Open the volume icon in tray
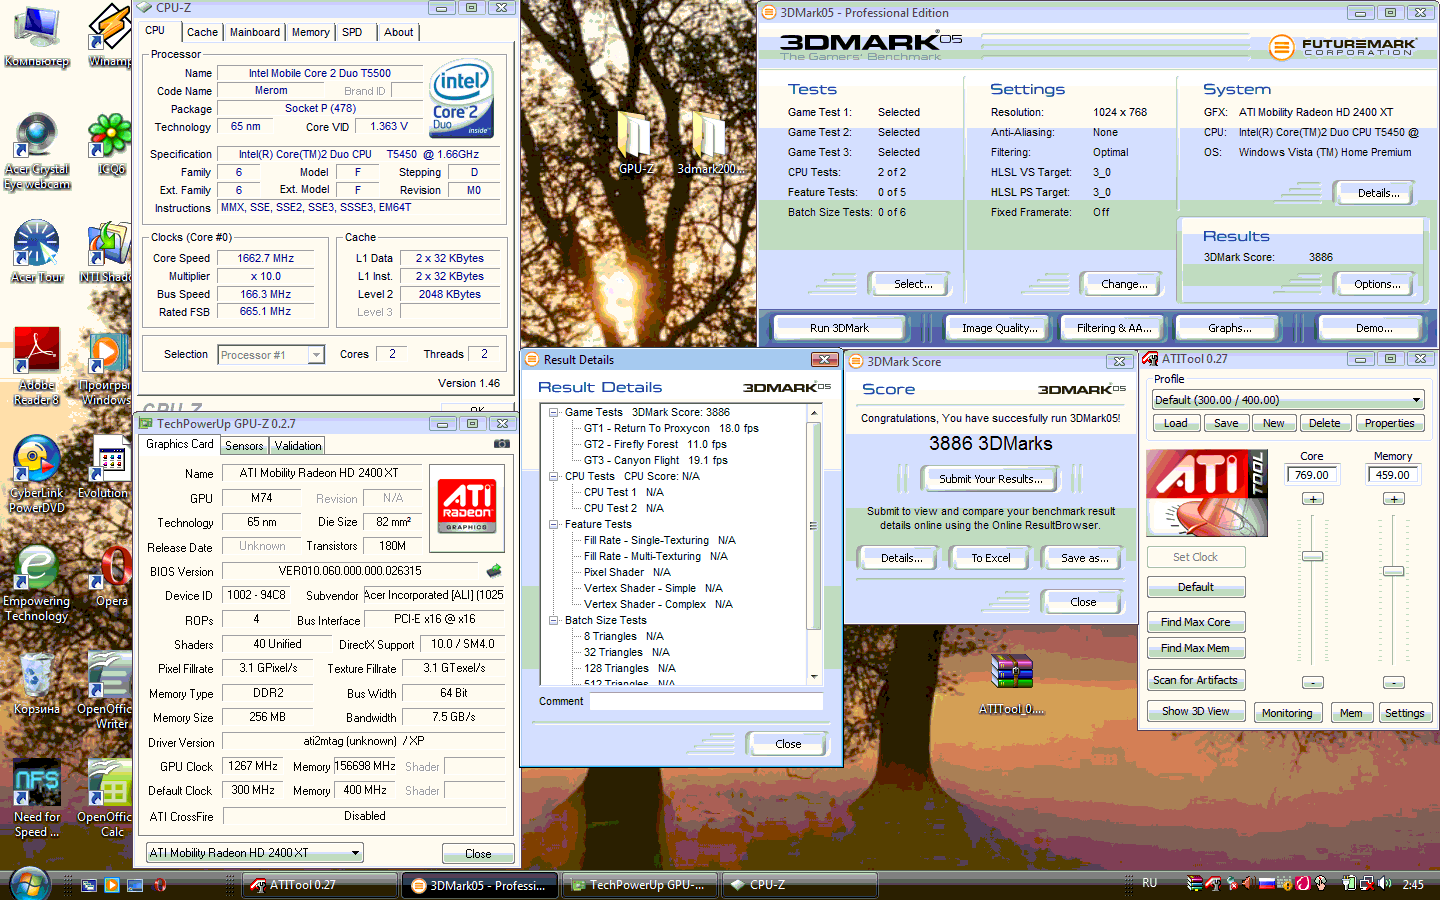The height and width of the screenshot is (900, 1440). (x=1385, y=884)
